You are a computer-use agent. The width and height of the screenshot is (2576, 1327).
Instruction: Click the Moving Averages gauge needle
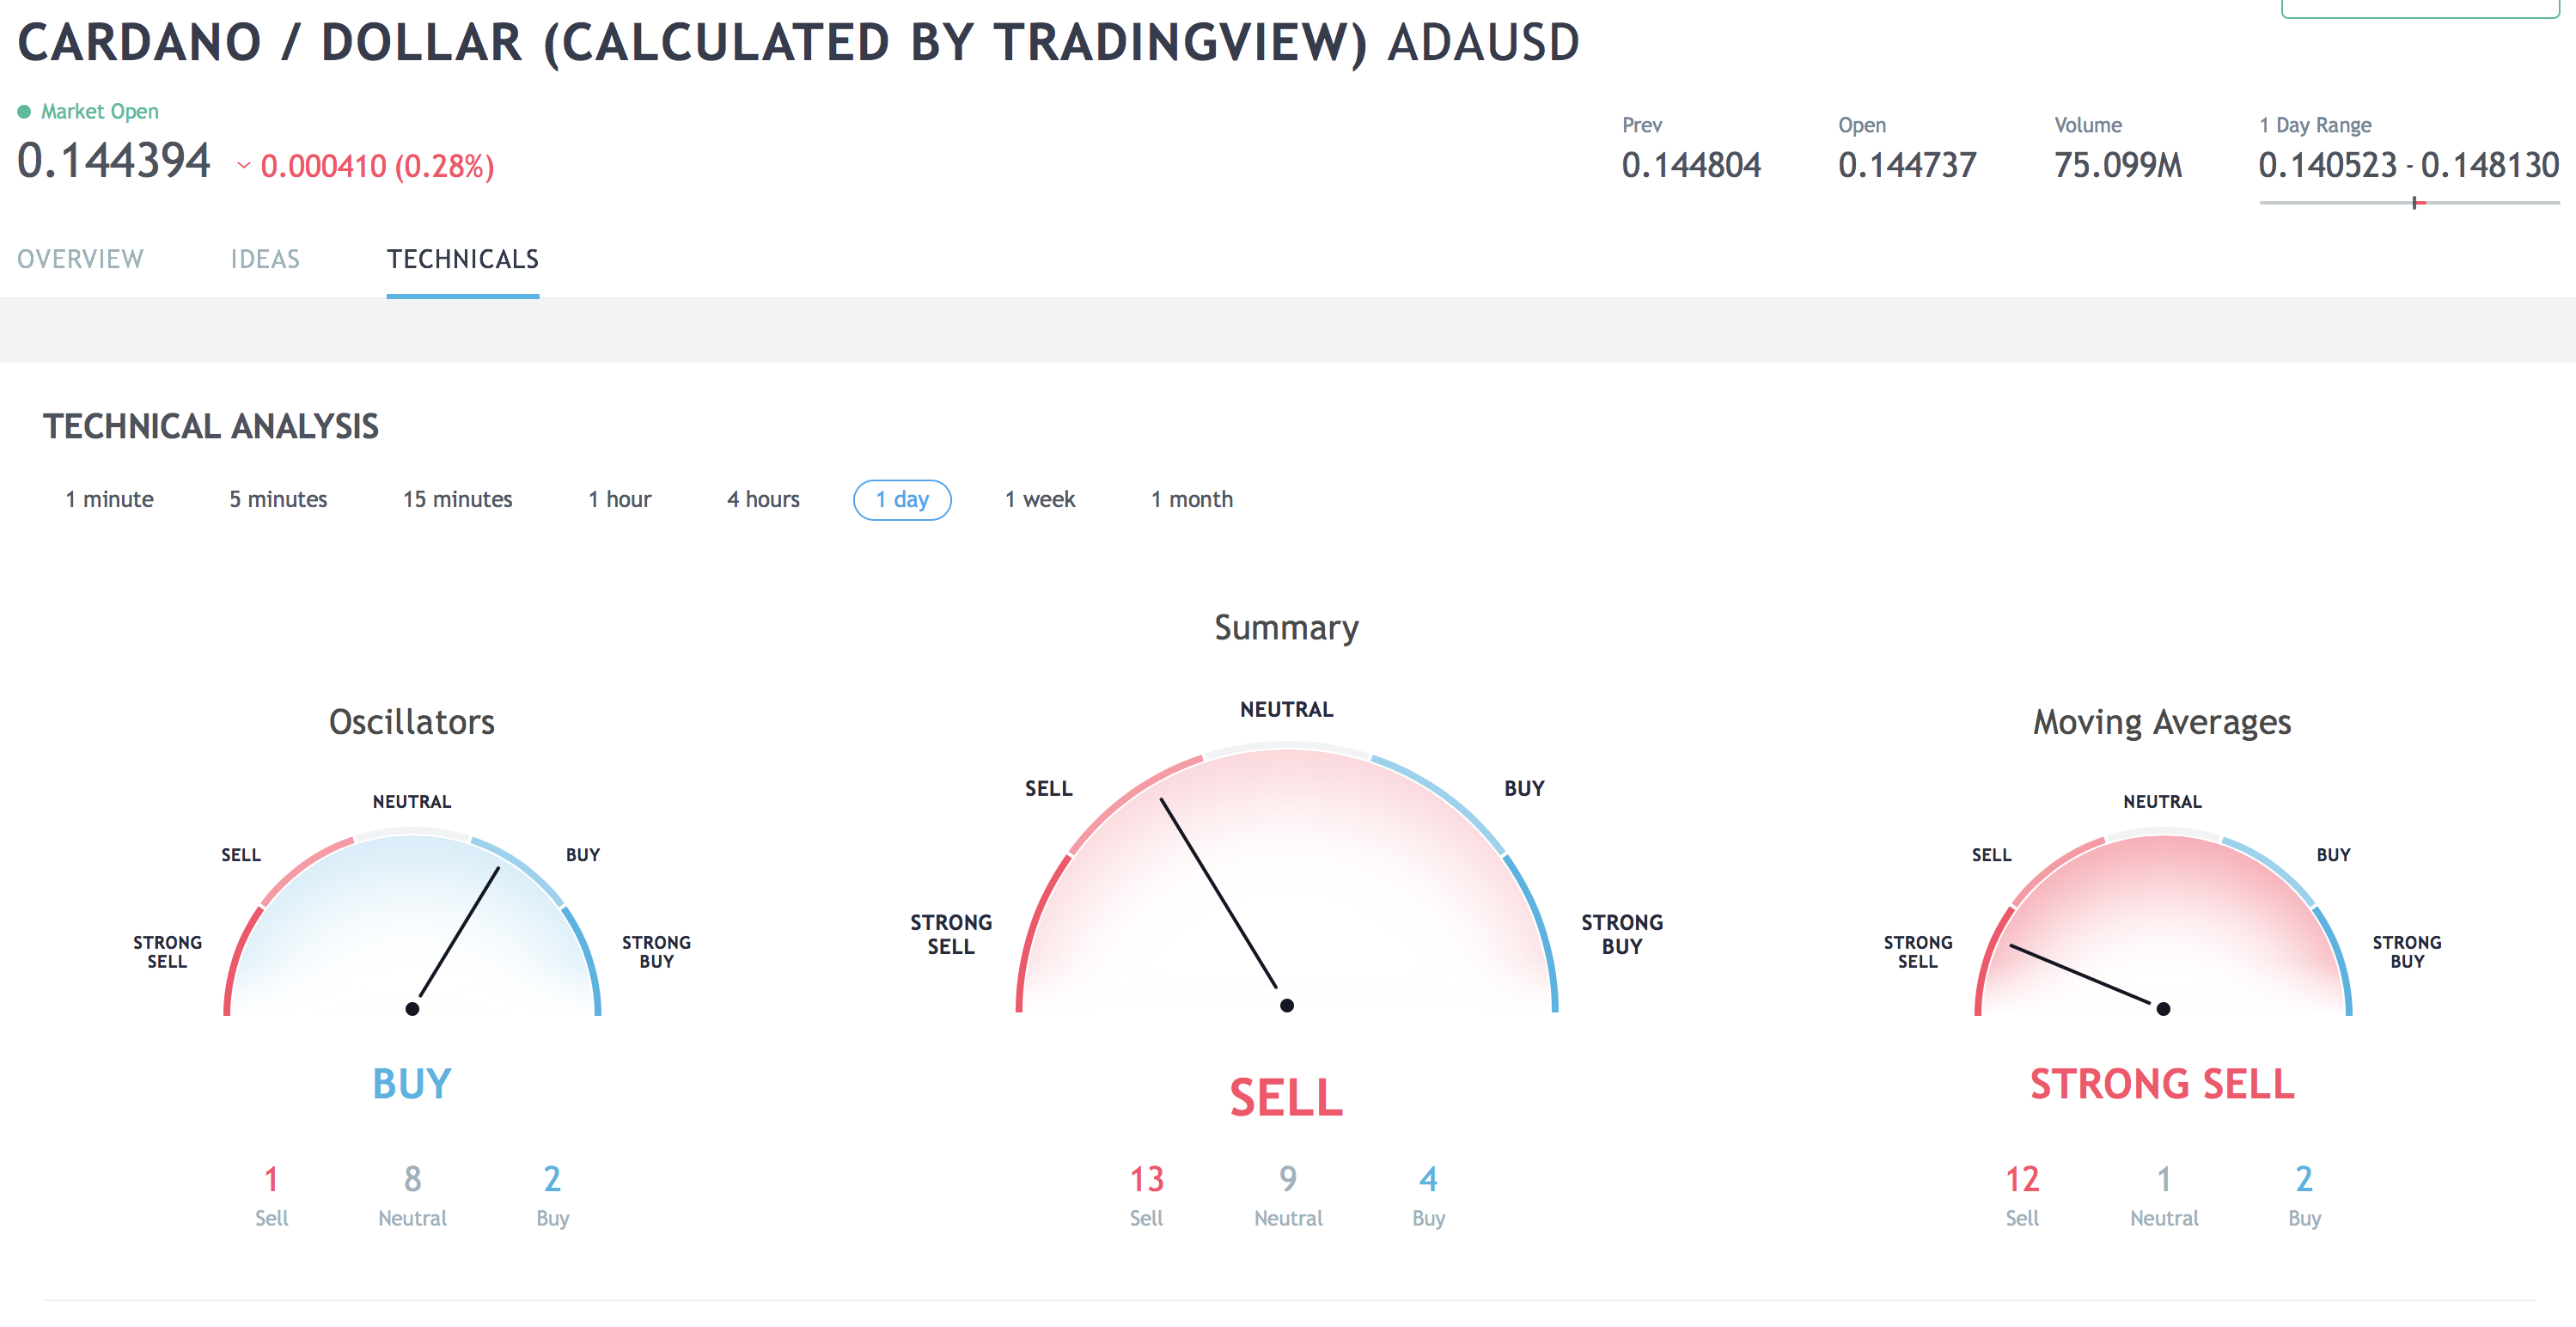(2081, 974)
